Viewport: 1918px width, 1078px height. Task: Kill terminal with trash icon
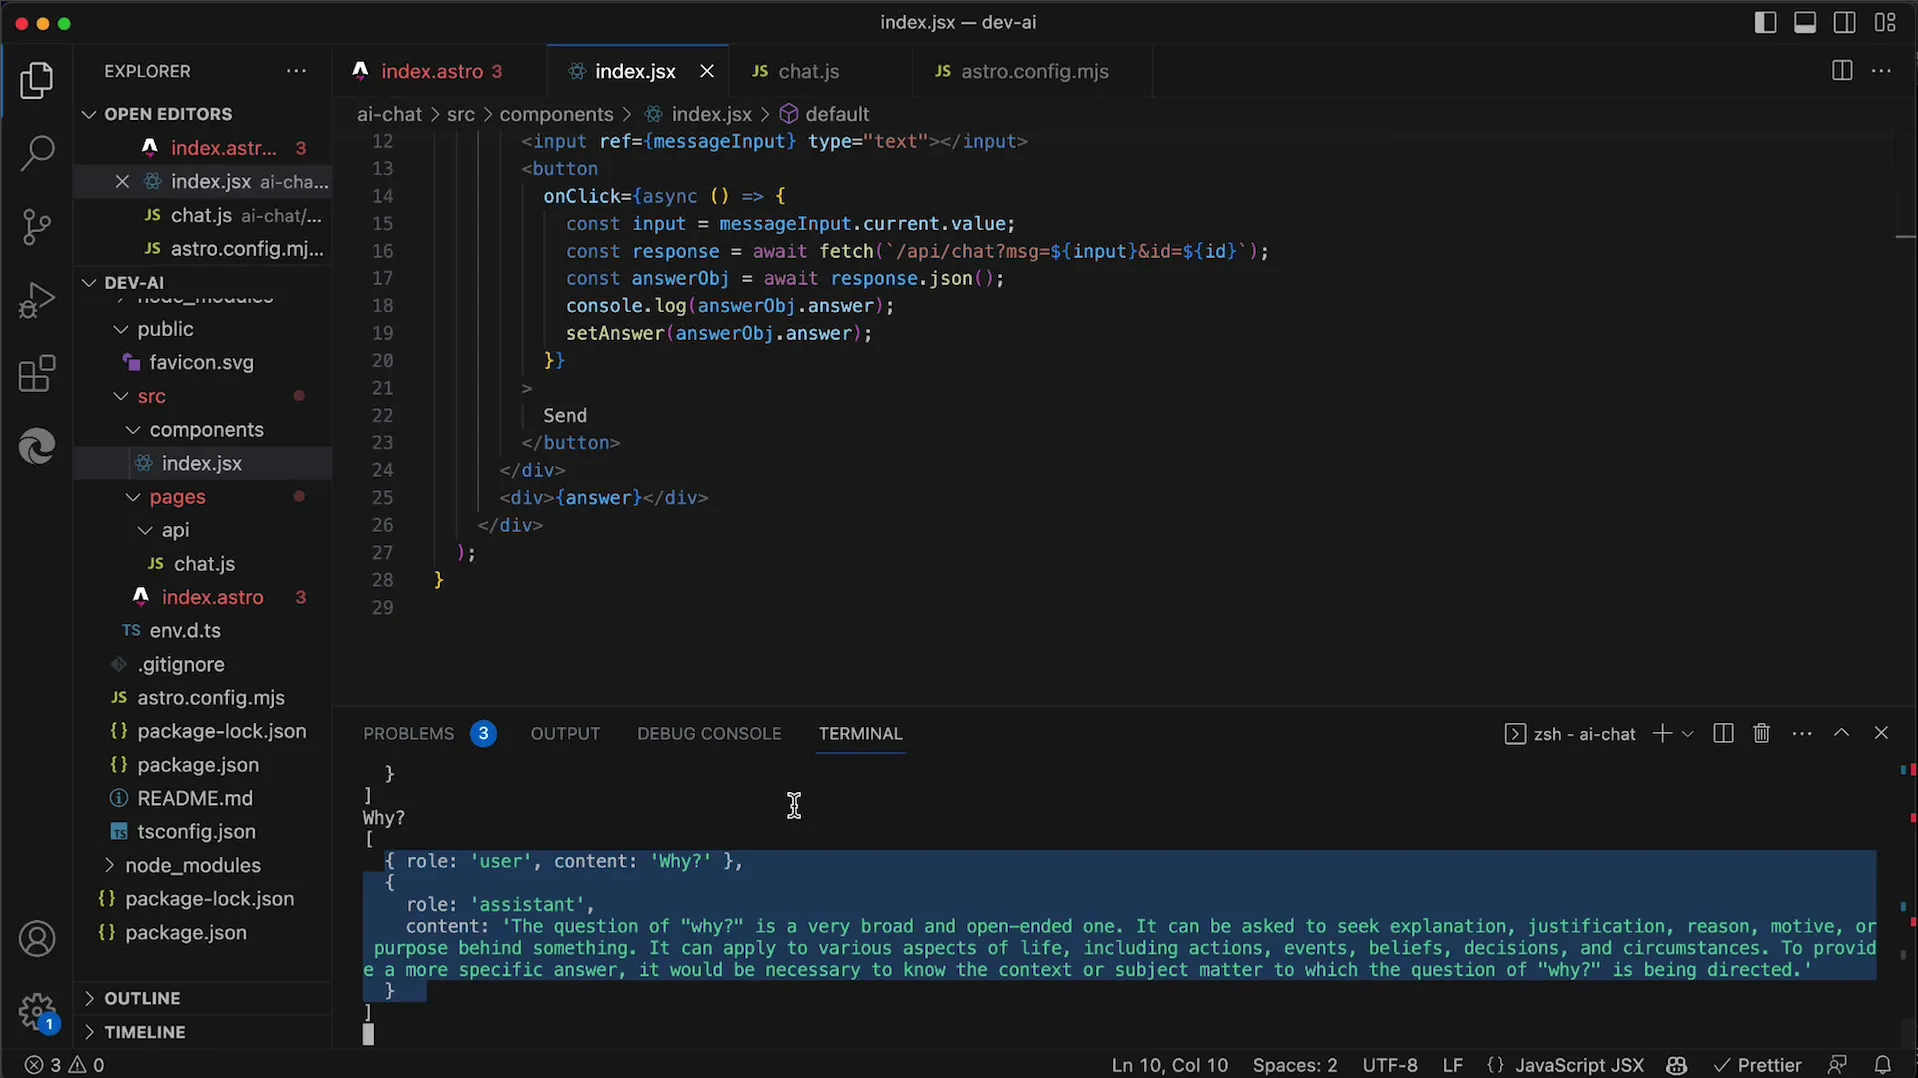pos(1762,733)
